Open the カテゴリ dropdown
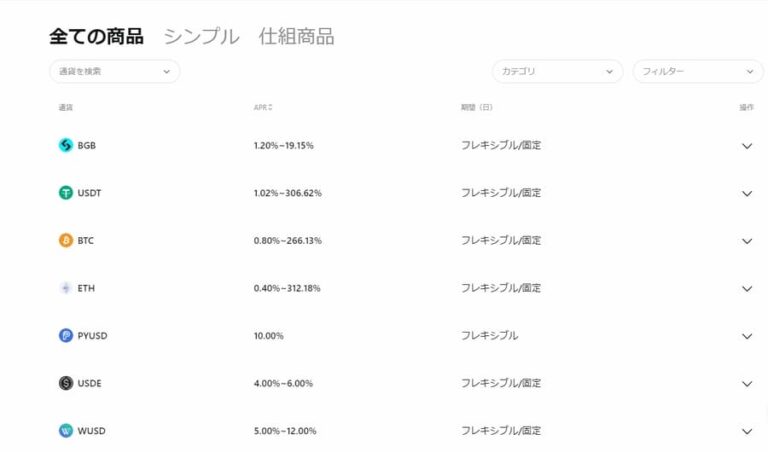Screen dimensions: 768x452 pos(557,72)
